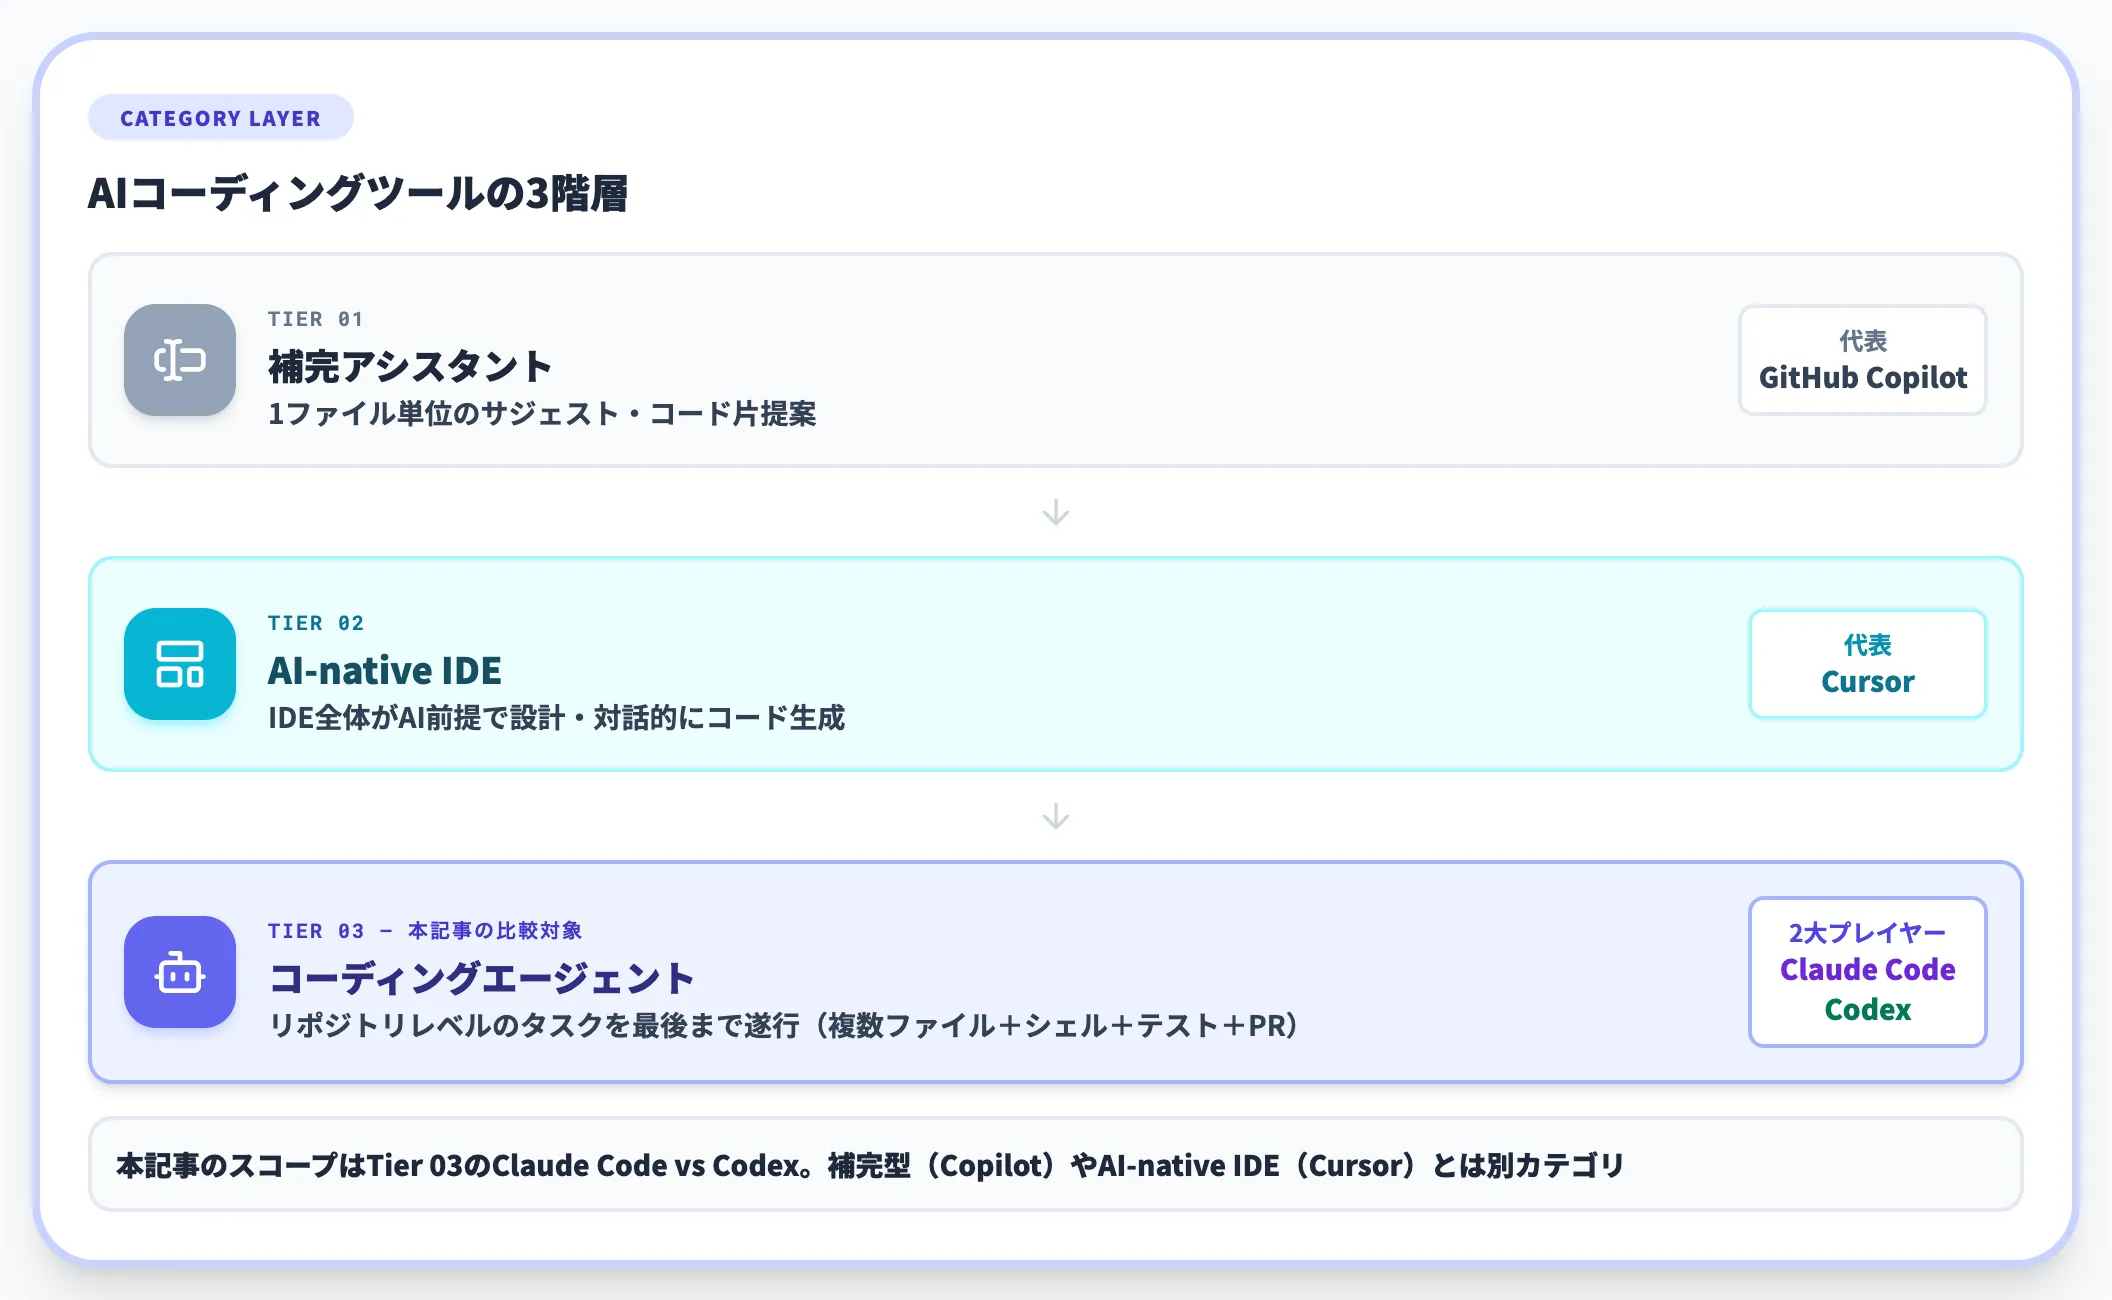Click the AI-native IDE title
The image size is (2112, 1300).
tap(385, 670)
